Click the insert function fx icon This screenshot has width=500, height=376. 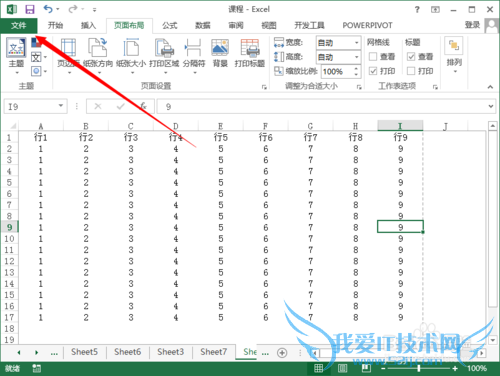click(143, 106)
